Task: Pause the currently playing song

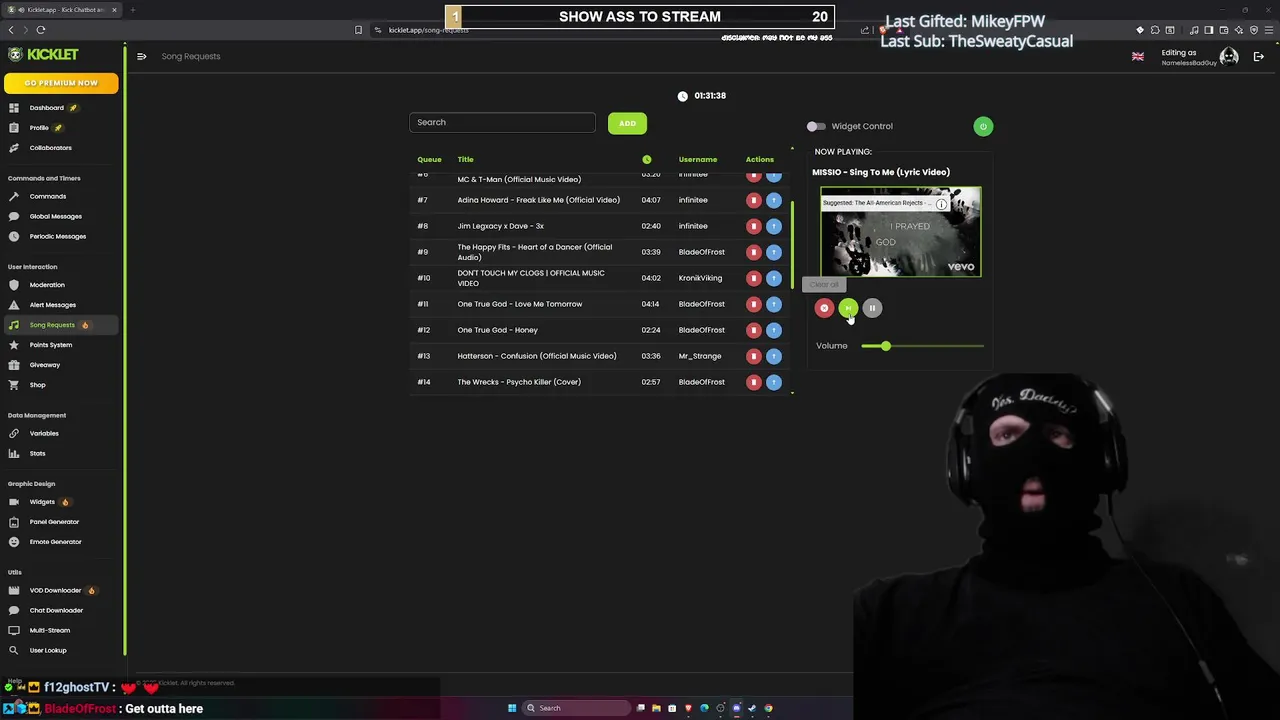Action: [x=872, y=308]
